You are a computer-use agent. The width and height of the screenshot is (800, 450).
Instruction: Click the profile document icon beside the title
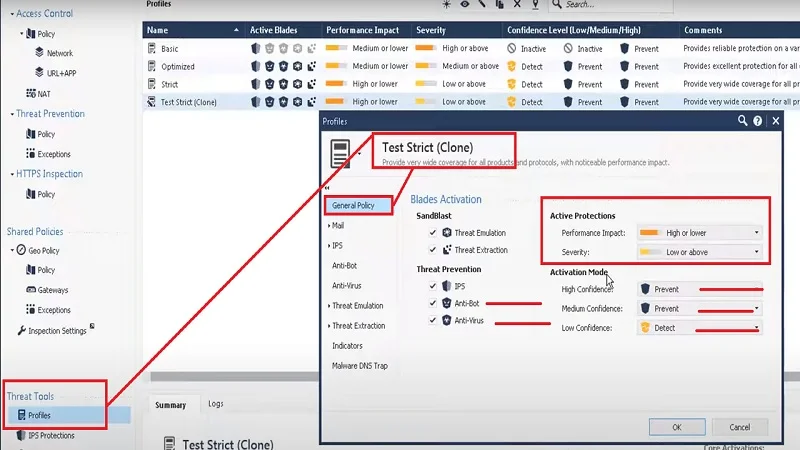340,153
